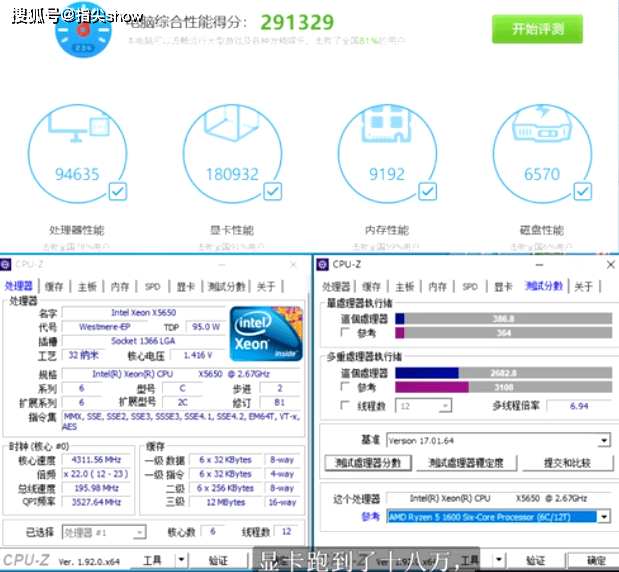The height and width of the screenshot is (572, 619).
Task: Click the reference single-thread bar showing 364
Action: (x=504, y=333)
